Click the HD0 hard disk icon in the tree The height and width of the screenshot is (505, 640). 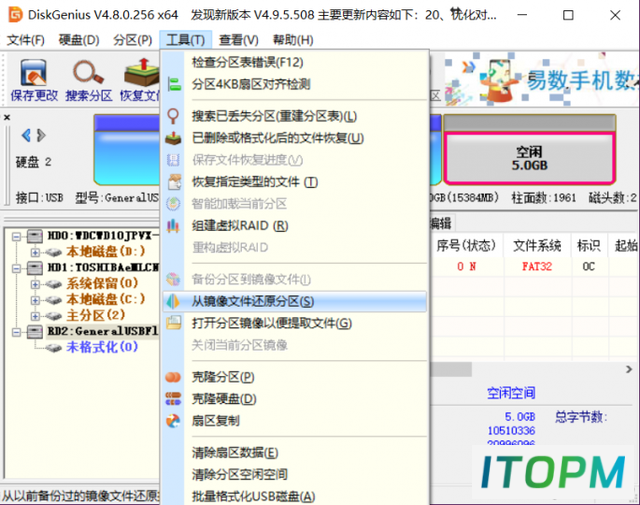point(35,236)
